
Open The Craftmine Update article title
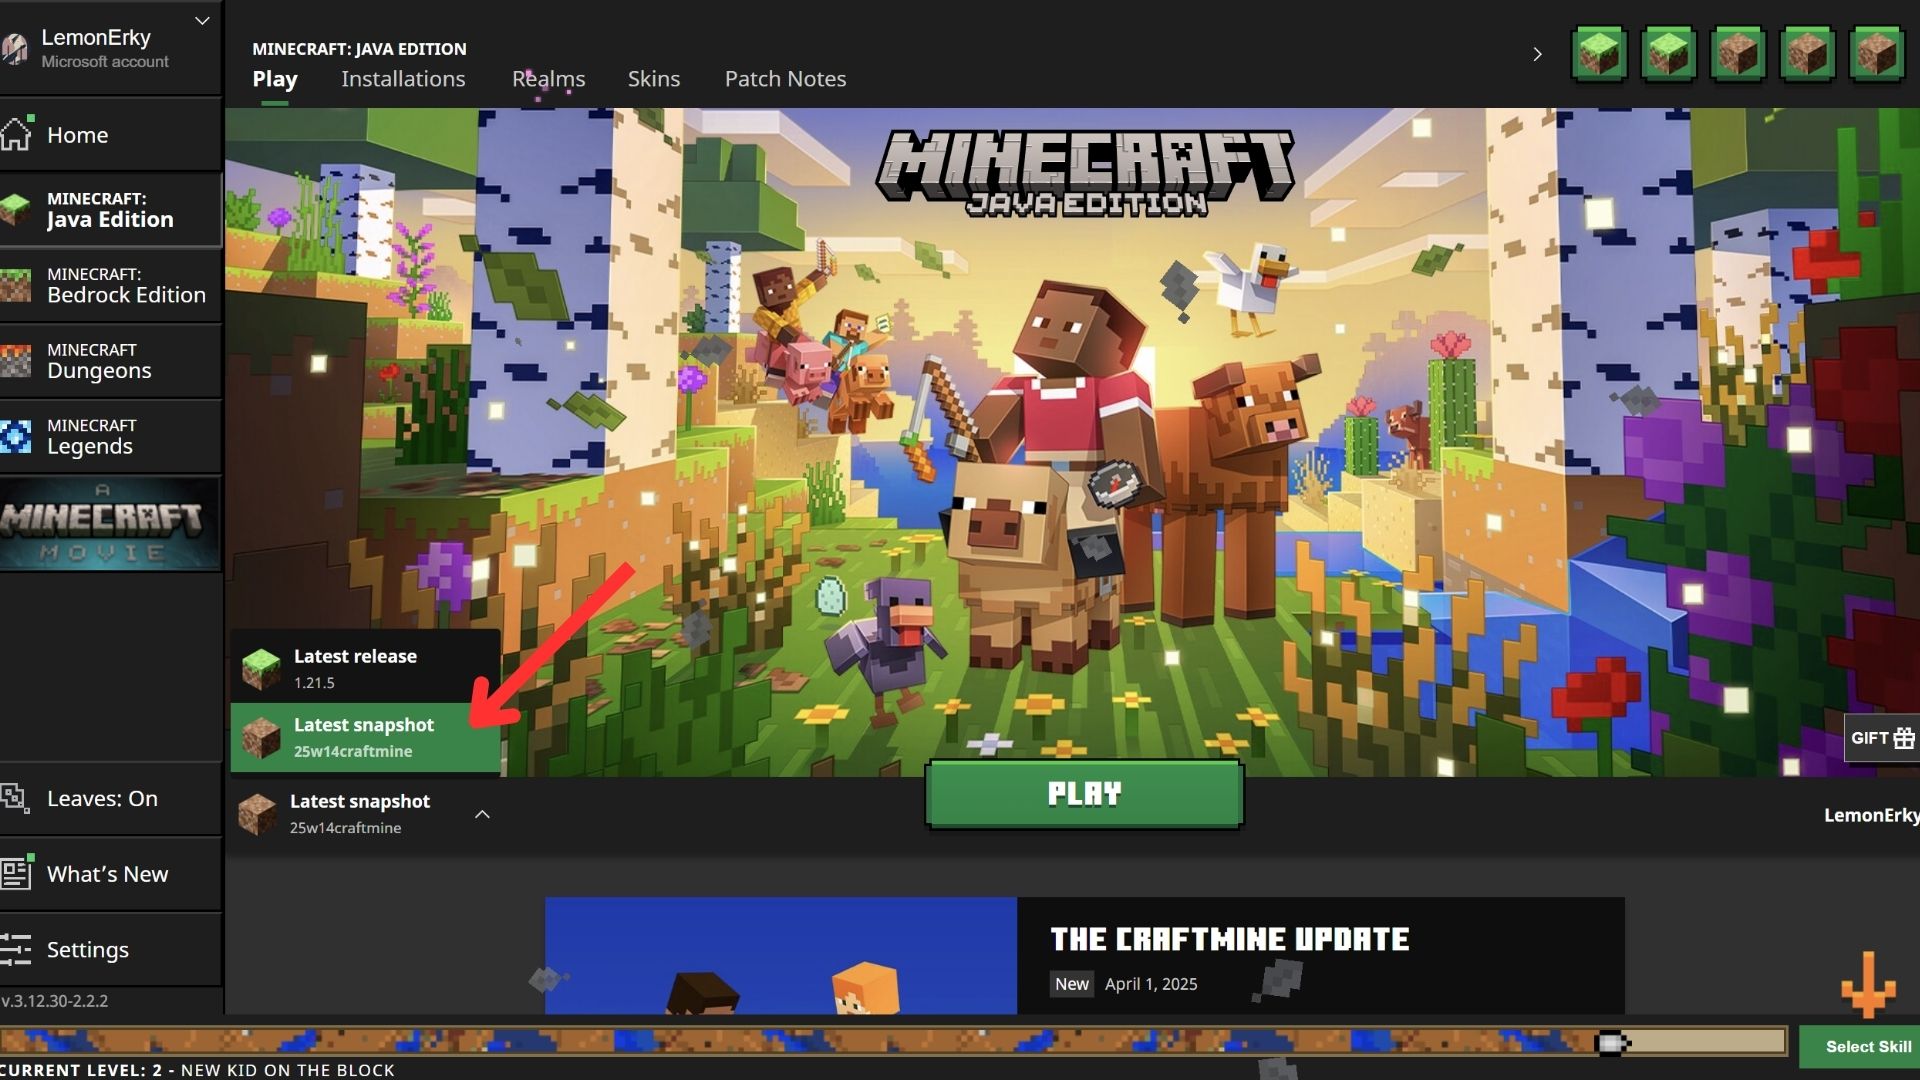coord(1229,939)
